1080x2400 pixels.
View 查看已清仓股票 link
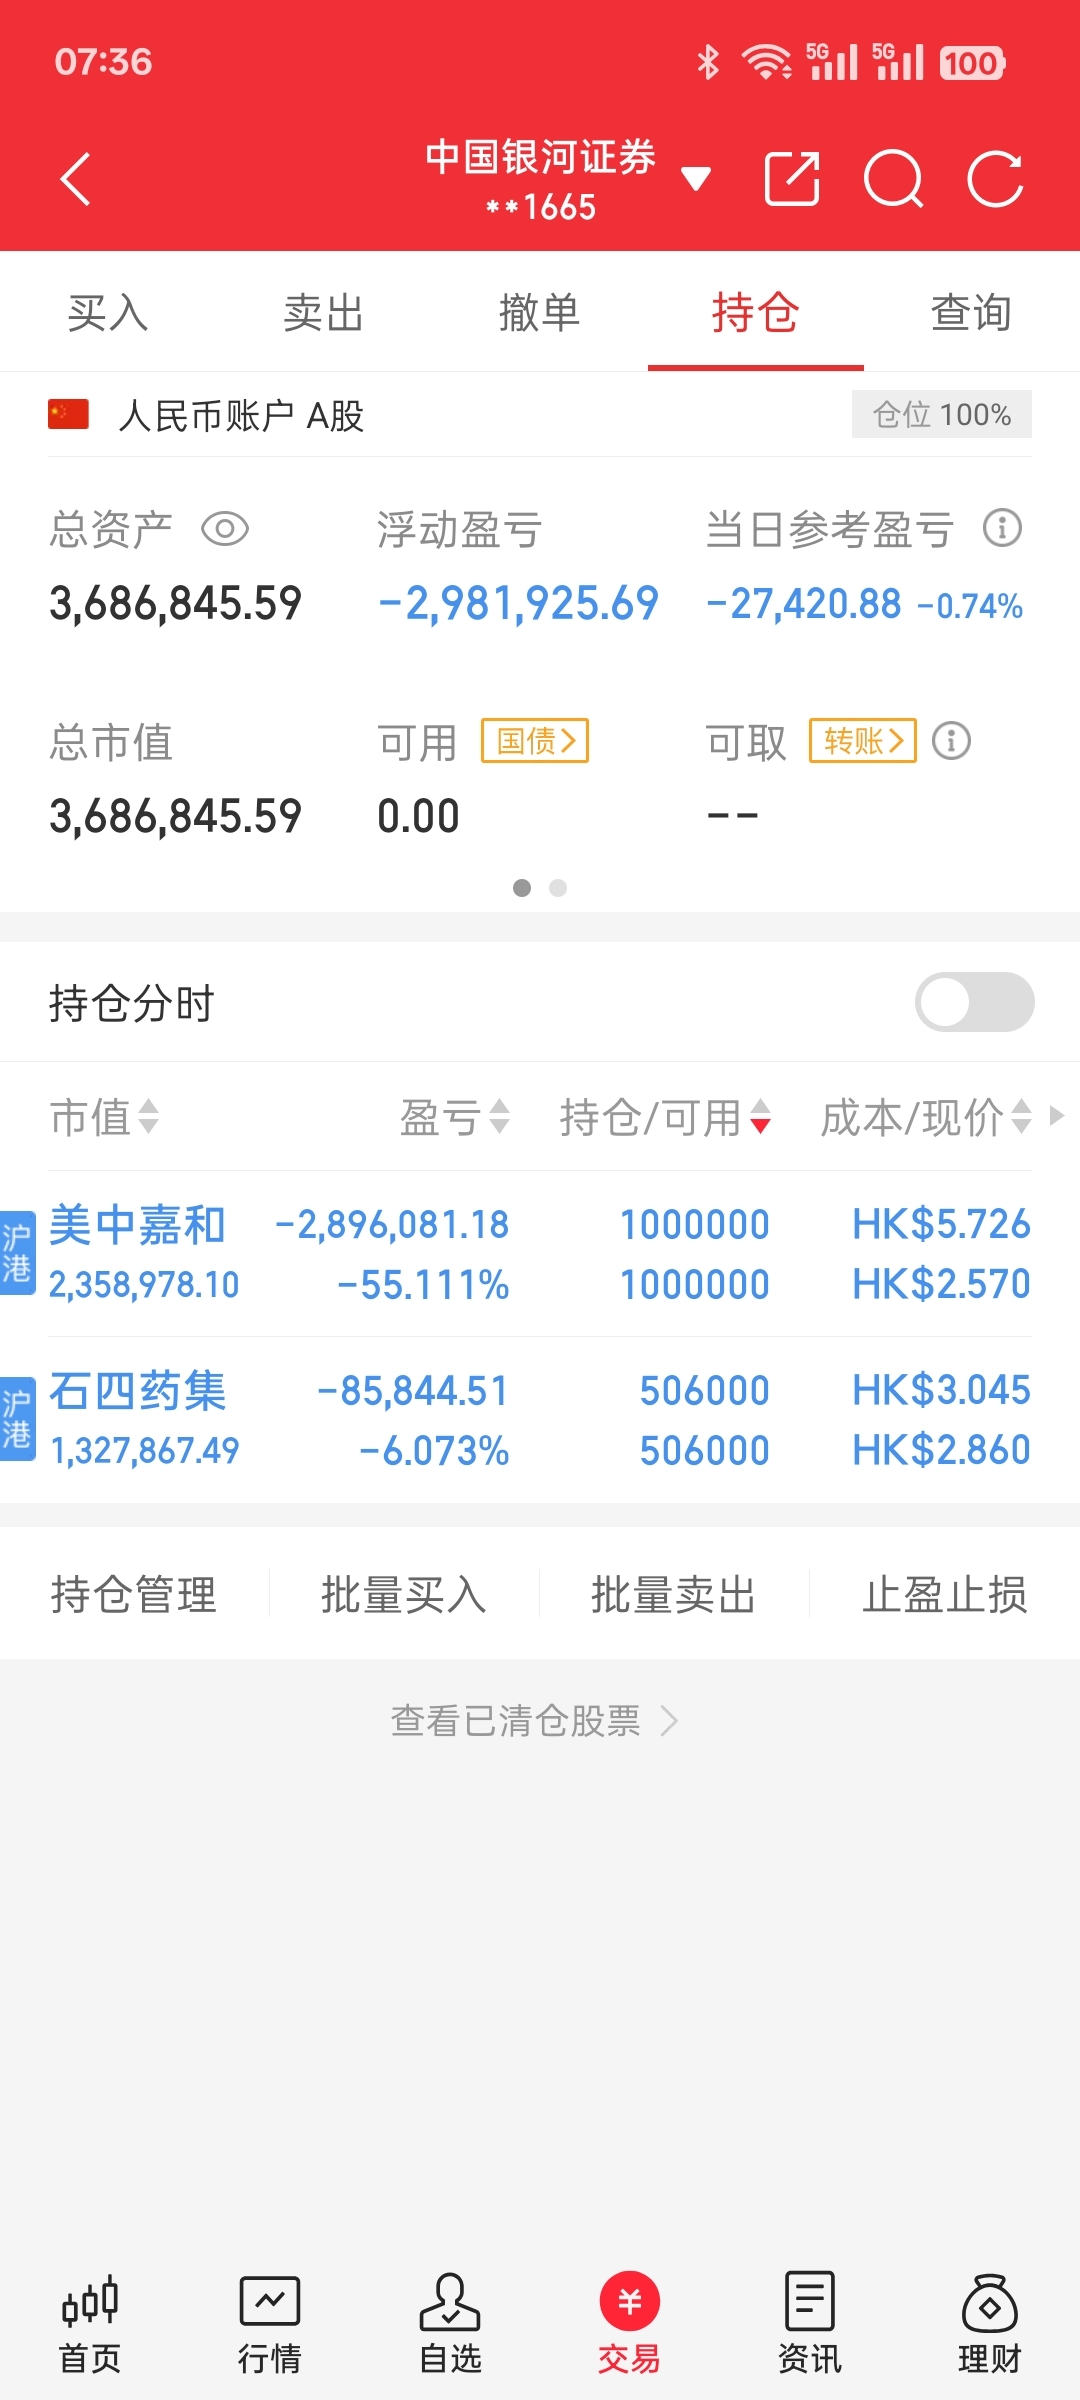(x=535, y=1721)
